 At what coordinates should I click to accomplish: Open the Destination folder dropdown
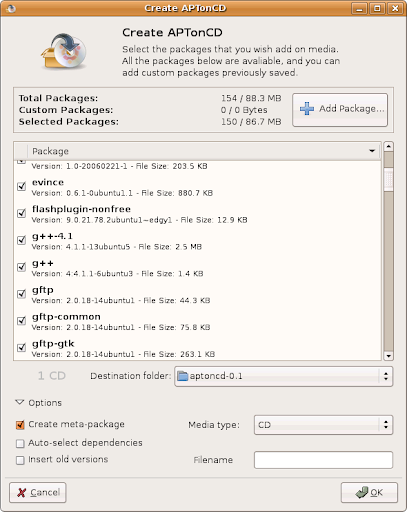click(x=284, y=376)
